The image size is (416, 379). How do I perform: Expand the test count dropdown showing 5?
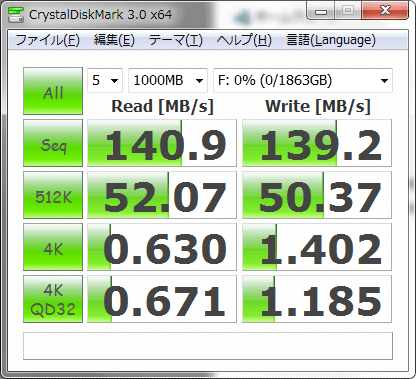[x=105, y=80]
